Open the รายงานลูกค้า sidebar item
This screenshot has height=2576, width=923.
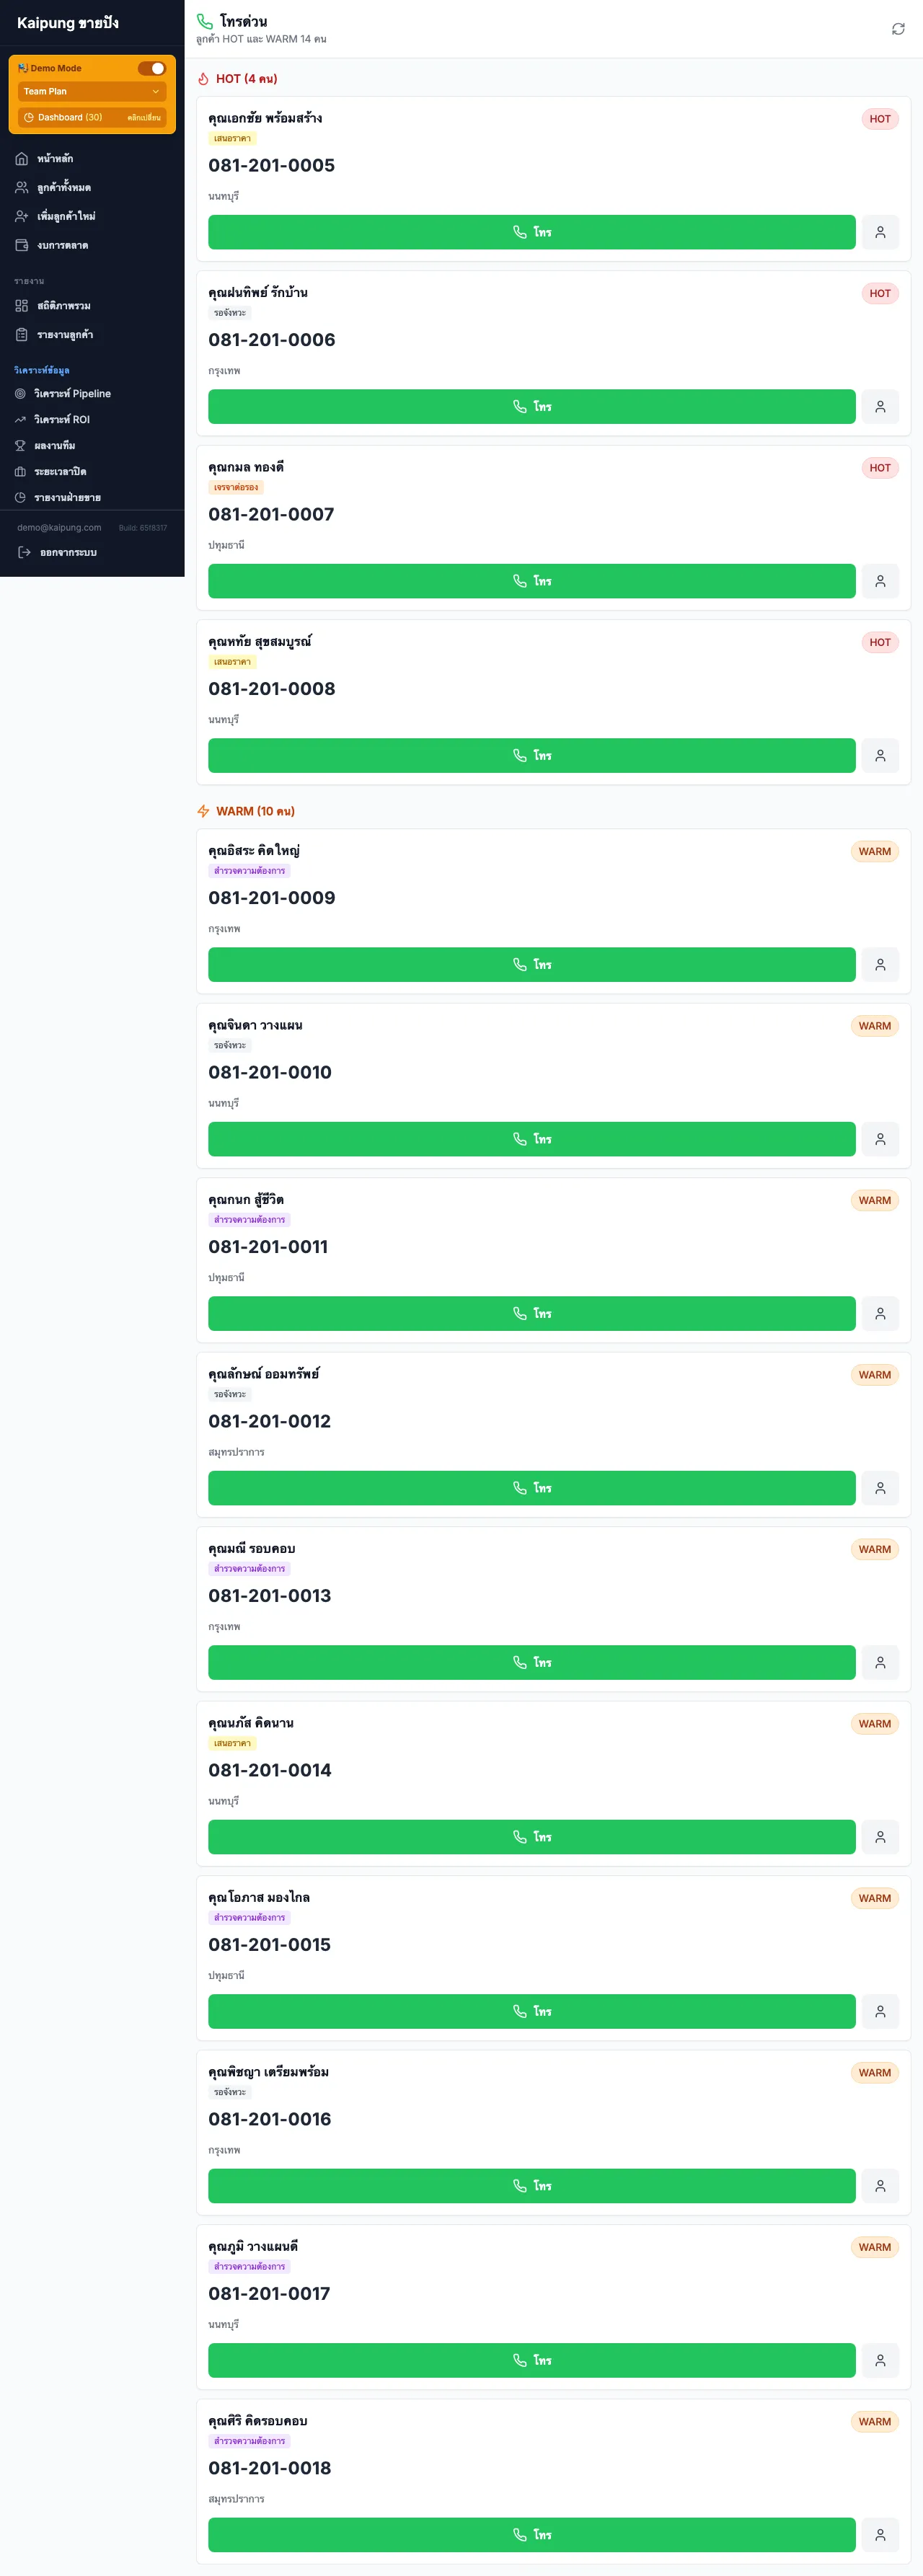coord(65,335)
